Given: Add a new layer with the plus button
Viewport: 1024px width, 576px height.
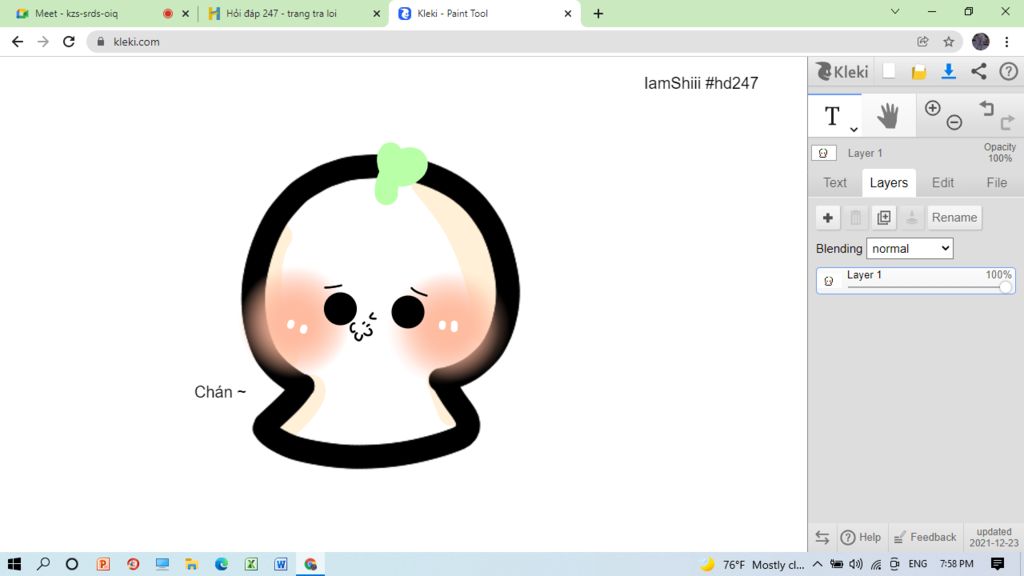Looking at the screenshot, I should [827, 217].
